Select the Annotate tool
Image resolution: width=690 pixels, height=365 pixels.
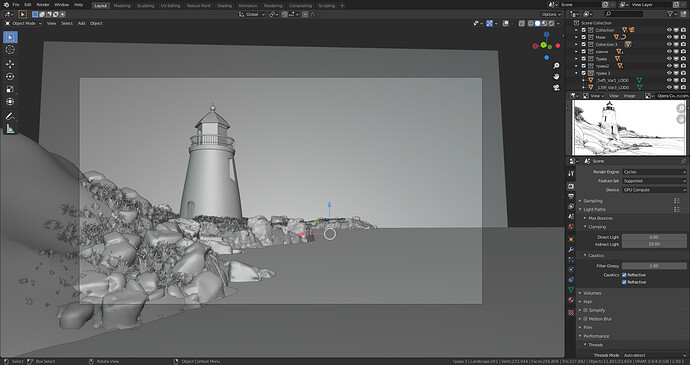(x=10, y=116)
